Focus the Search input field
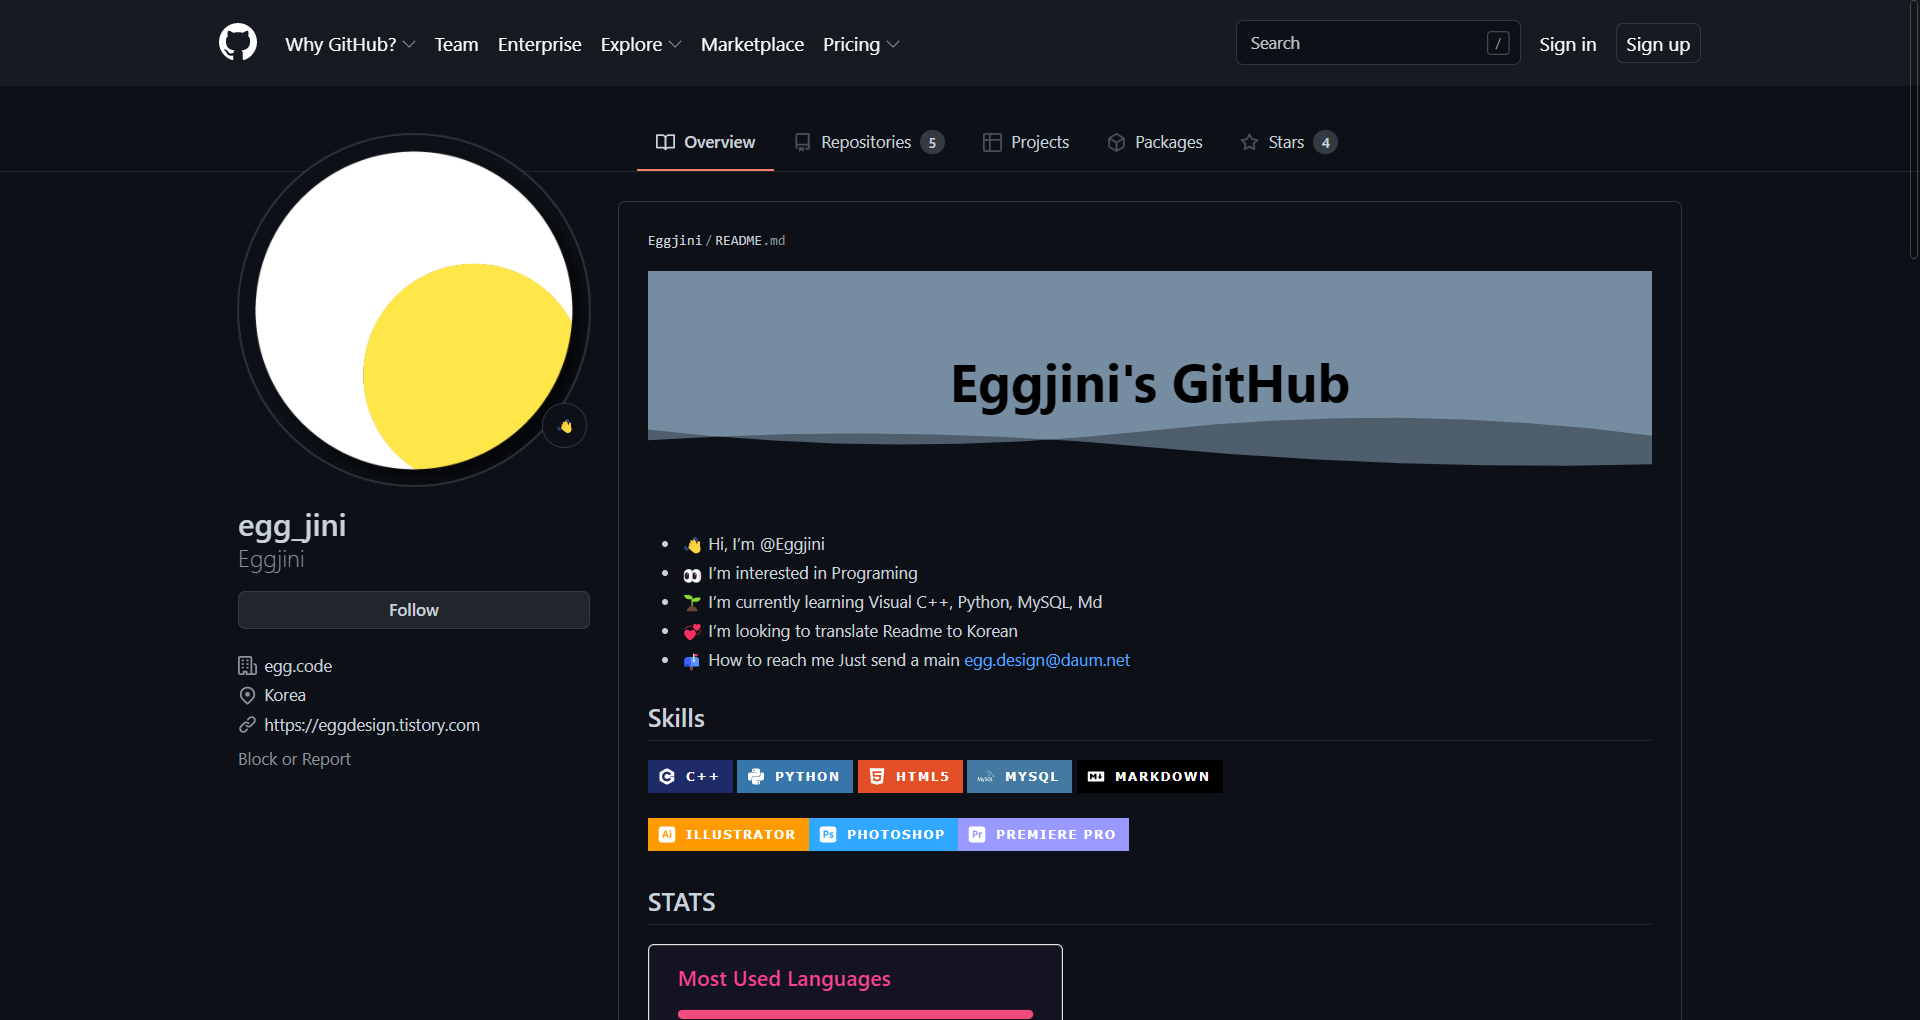Image resolution: width=1920 pixels, height=1020 pixels. point(1378,43)
